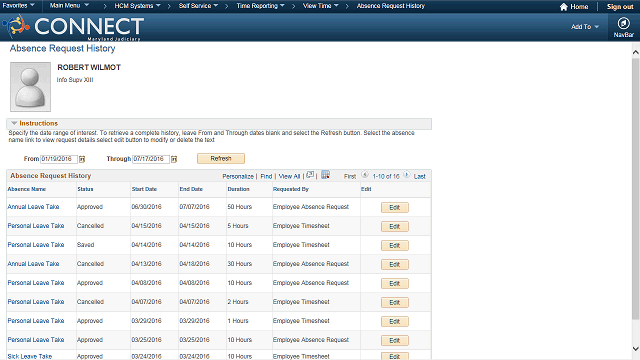Expand HCM Systems breadcrumb menu
640x360 pixels.
tap(137, 6)
